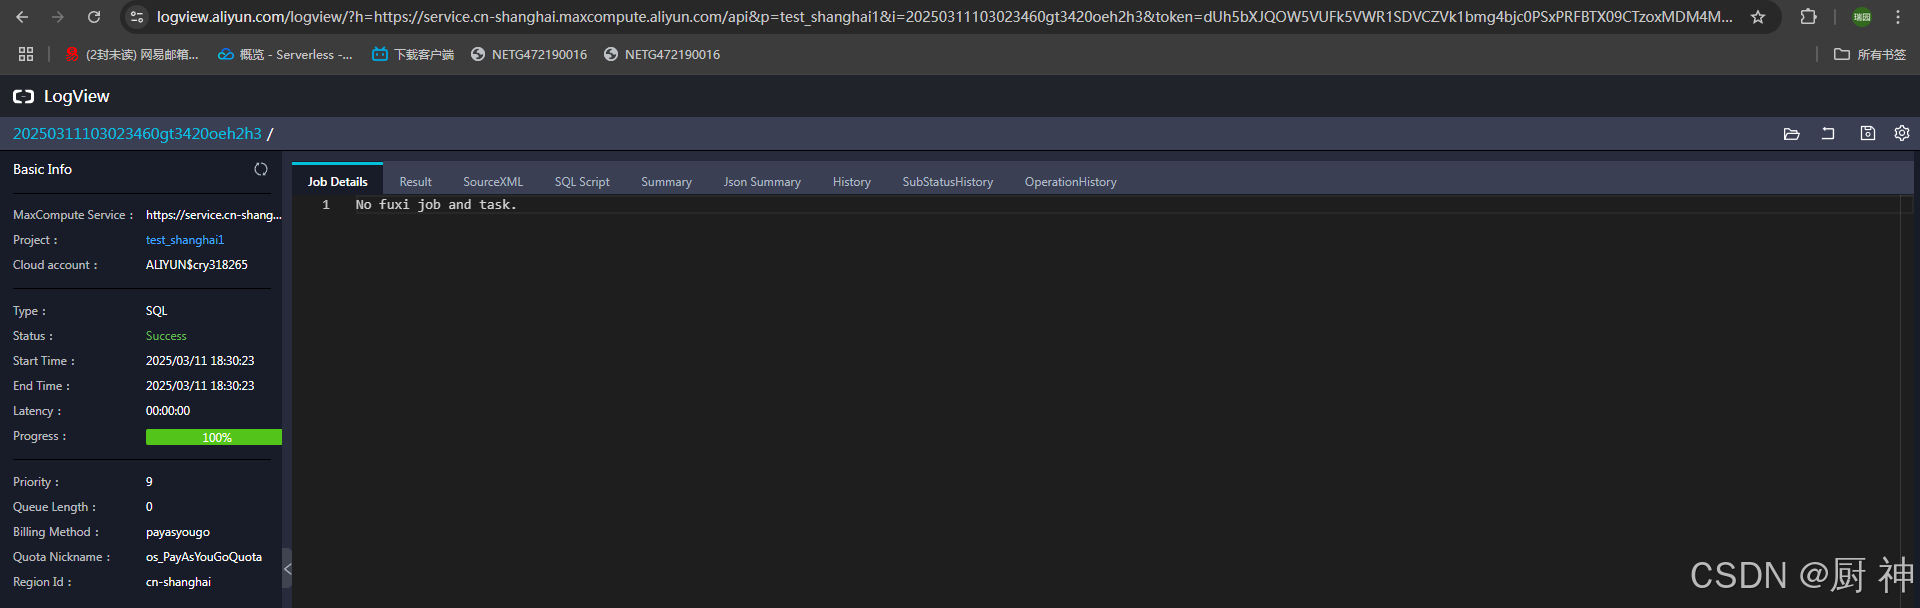This screenshot has height=608, width=1920.
Task: Switch to the Result tab
Action: click(415, 181)
